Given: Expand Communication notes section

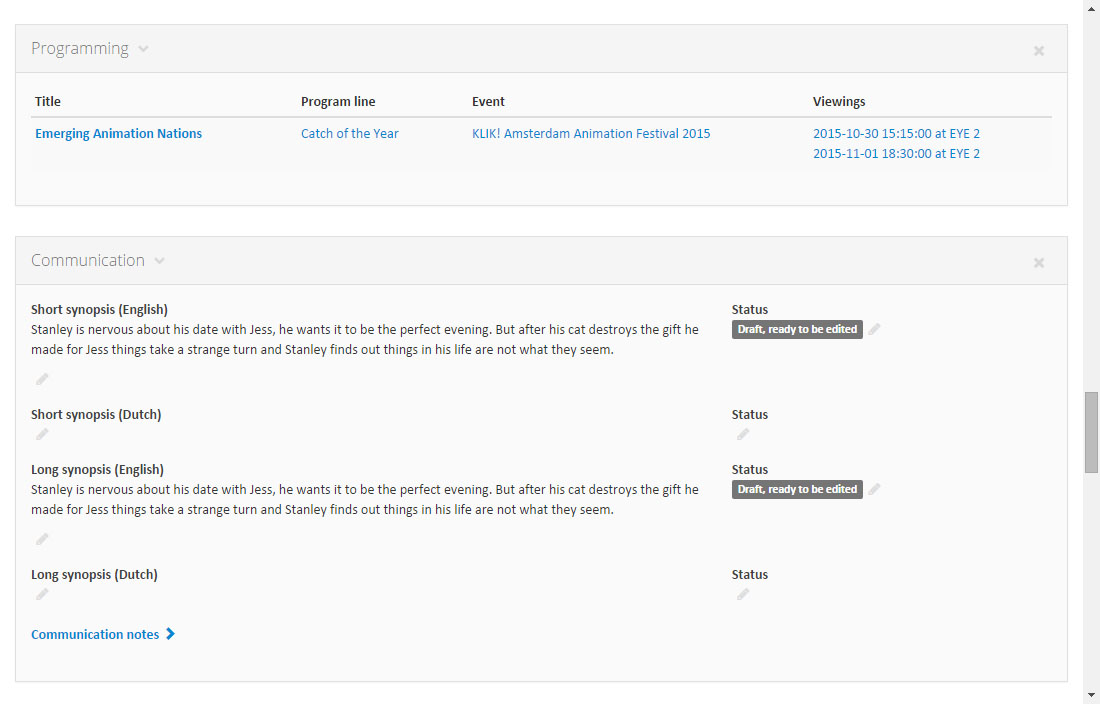Looking at the screenshot, I should coord(103,634).
